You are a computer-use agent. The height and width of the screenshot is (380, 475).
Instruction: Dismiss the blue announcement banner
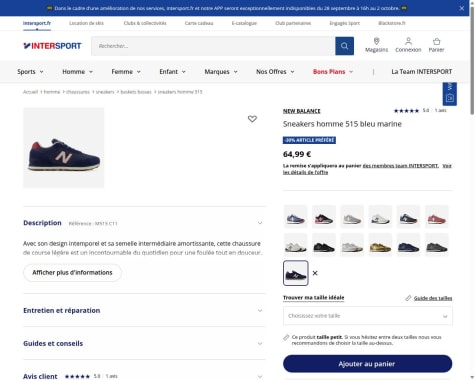click(x=462, y=8)
